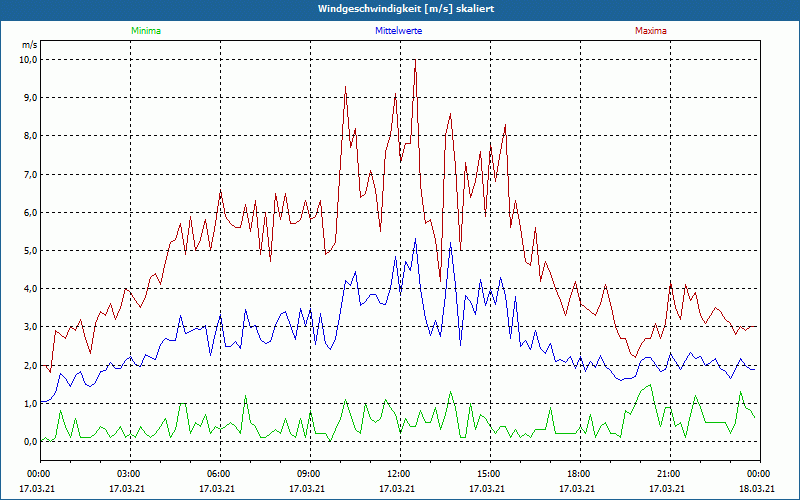Select the 12:00 time axis label
The image size is (800, 500).
(x=399, y=474)
